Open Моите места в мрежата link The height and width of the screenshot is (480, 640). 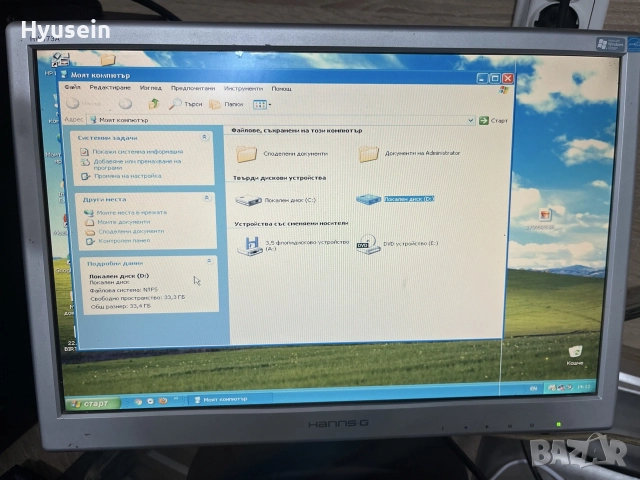pos(131,213)
